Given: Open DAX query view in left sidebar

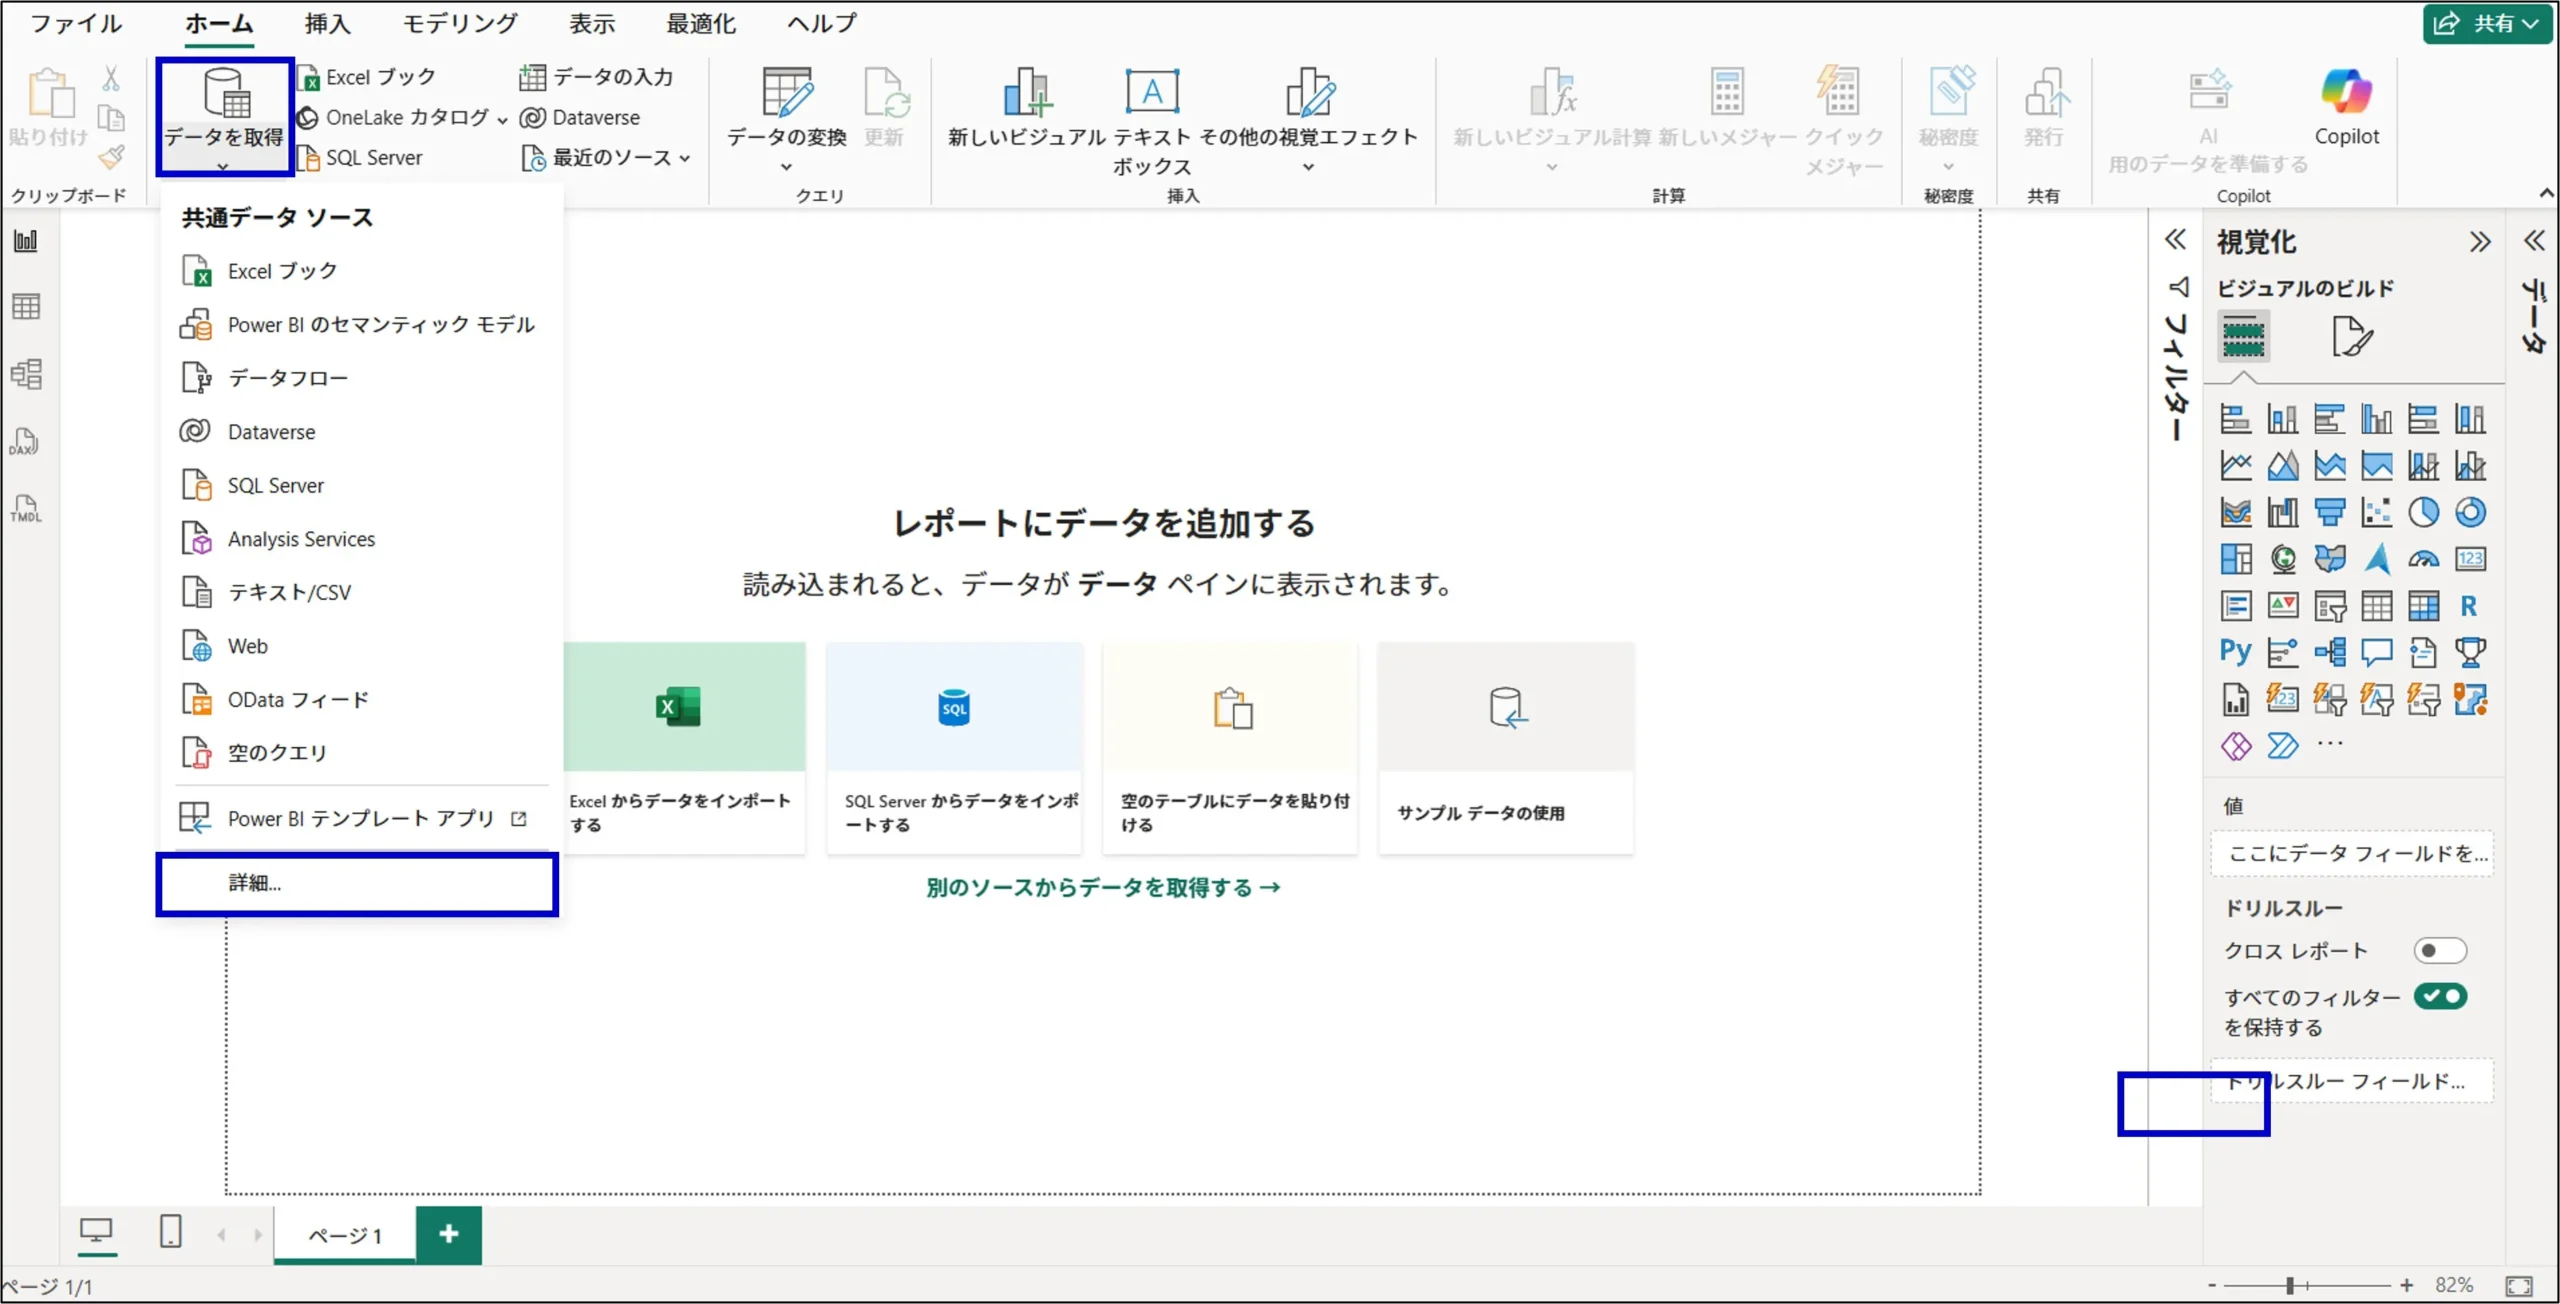Looking at the screenshot, I should click(25, 441).
